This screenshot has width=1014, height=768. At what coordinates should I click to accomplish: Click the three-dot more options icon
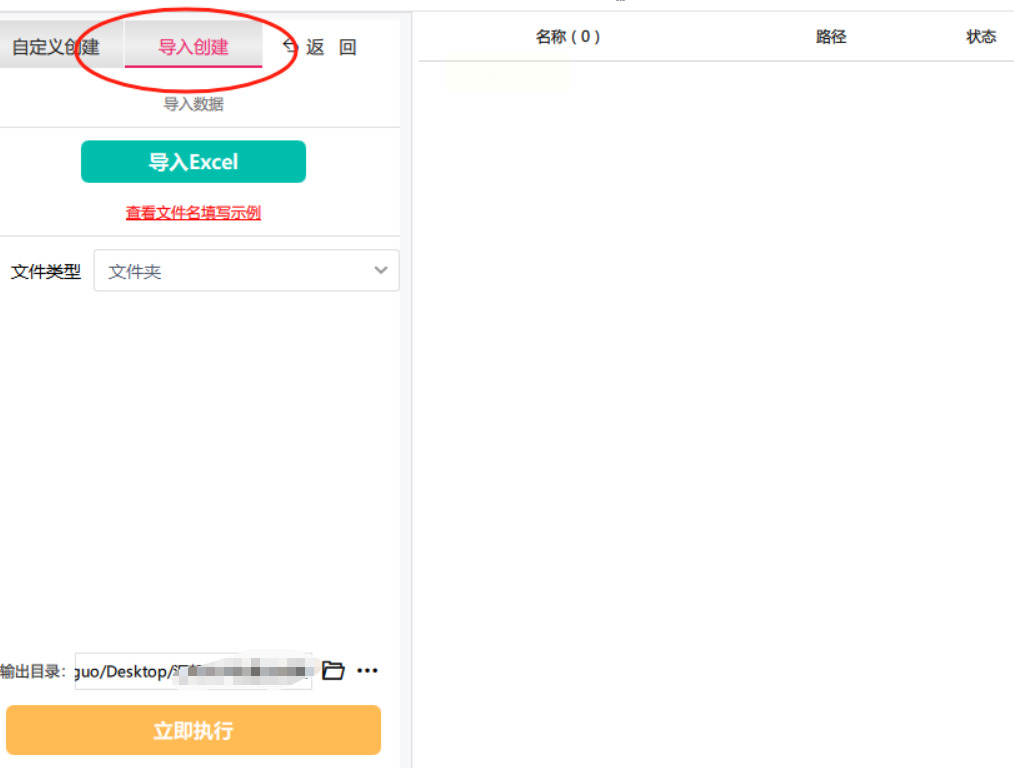pyautogui.click(x=367, y=671)
